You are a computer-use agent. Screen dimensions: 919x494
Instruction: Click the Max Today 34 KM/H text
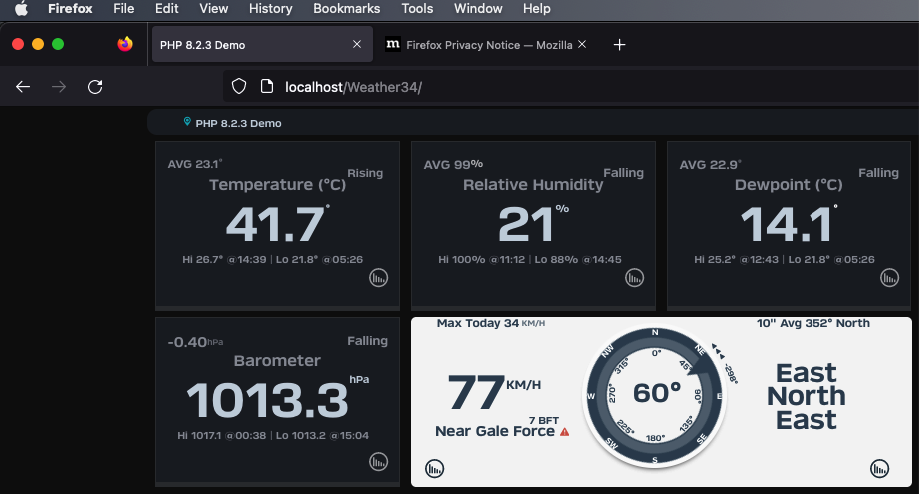(x=491, y=323)
